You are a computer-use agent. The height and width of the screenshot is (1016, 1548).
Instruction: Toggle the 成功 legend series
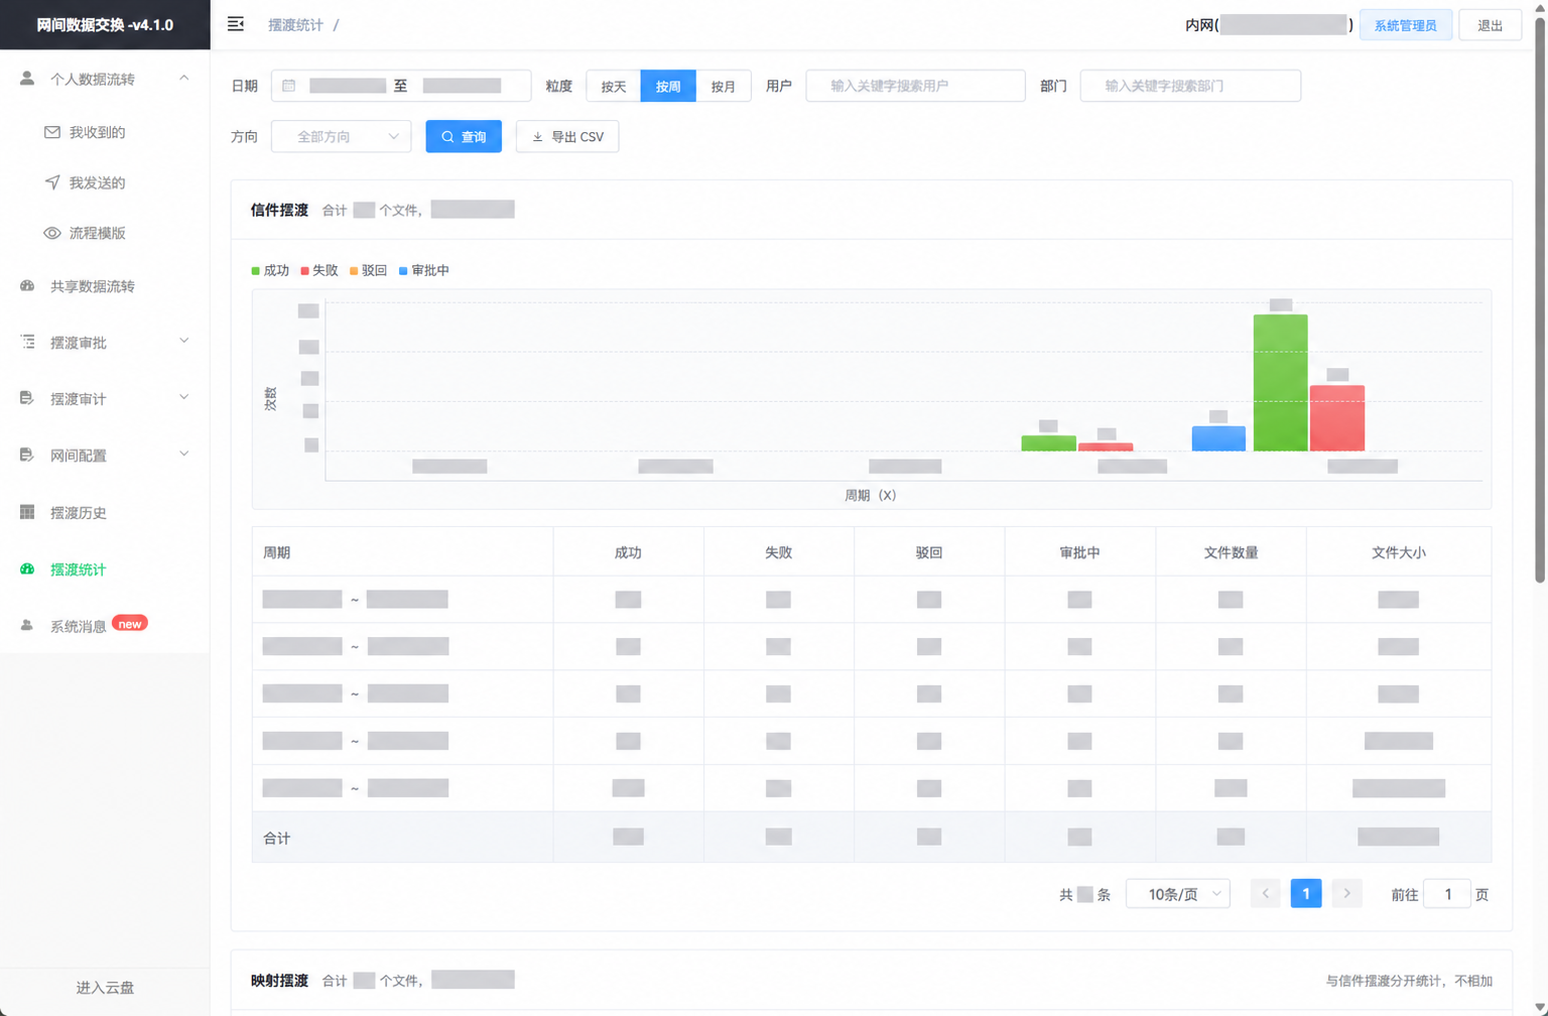270,270
